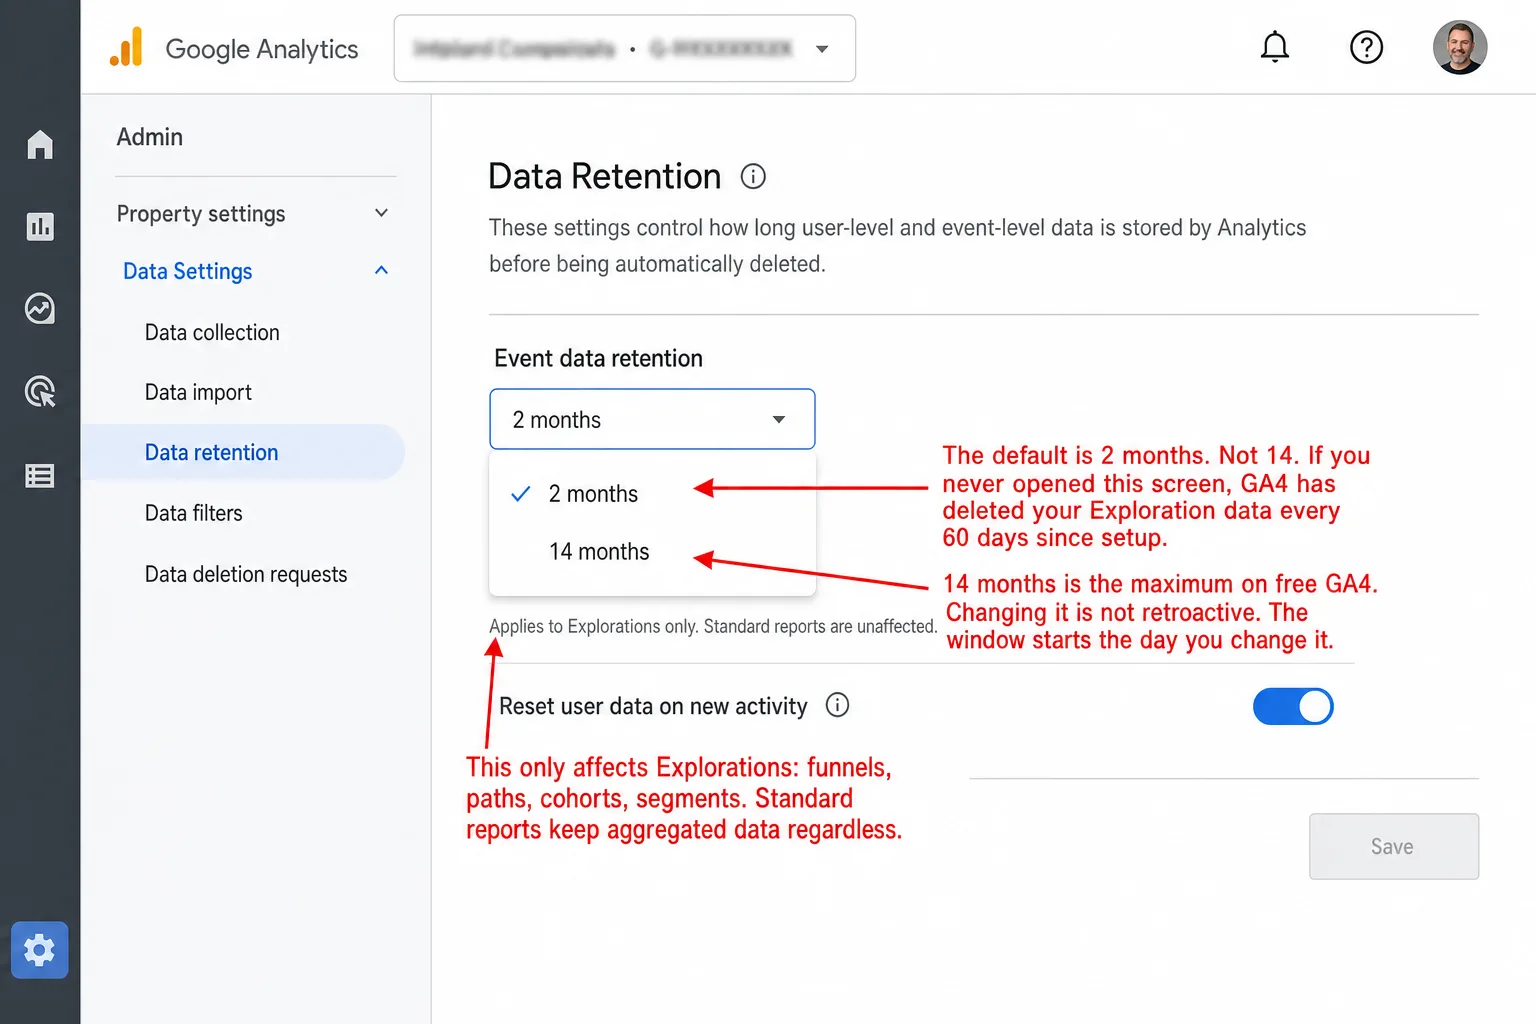Viewport: 1536px width, 1024px height.
Task: Open the Event data retention dropdown
Action: pos(652,419)
